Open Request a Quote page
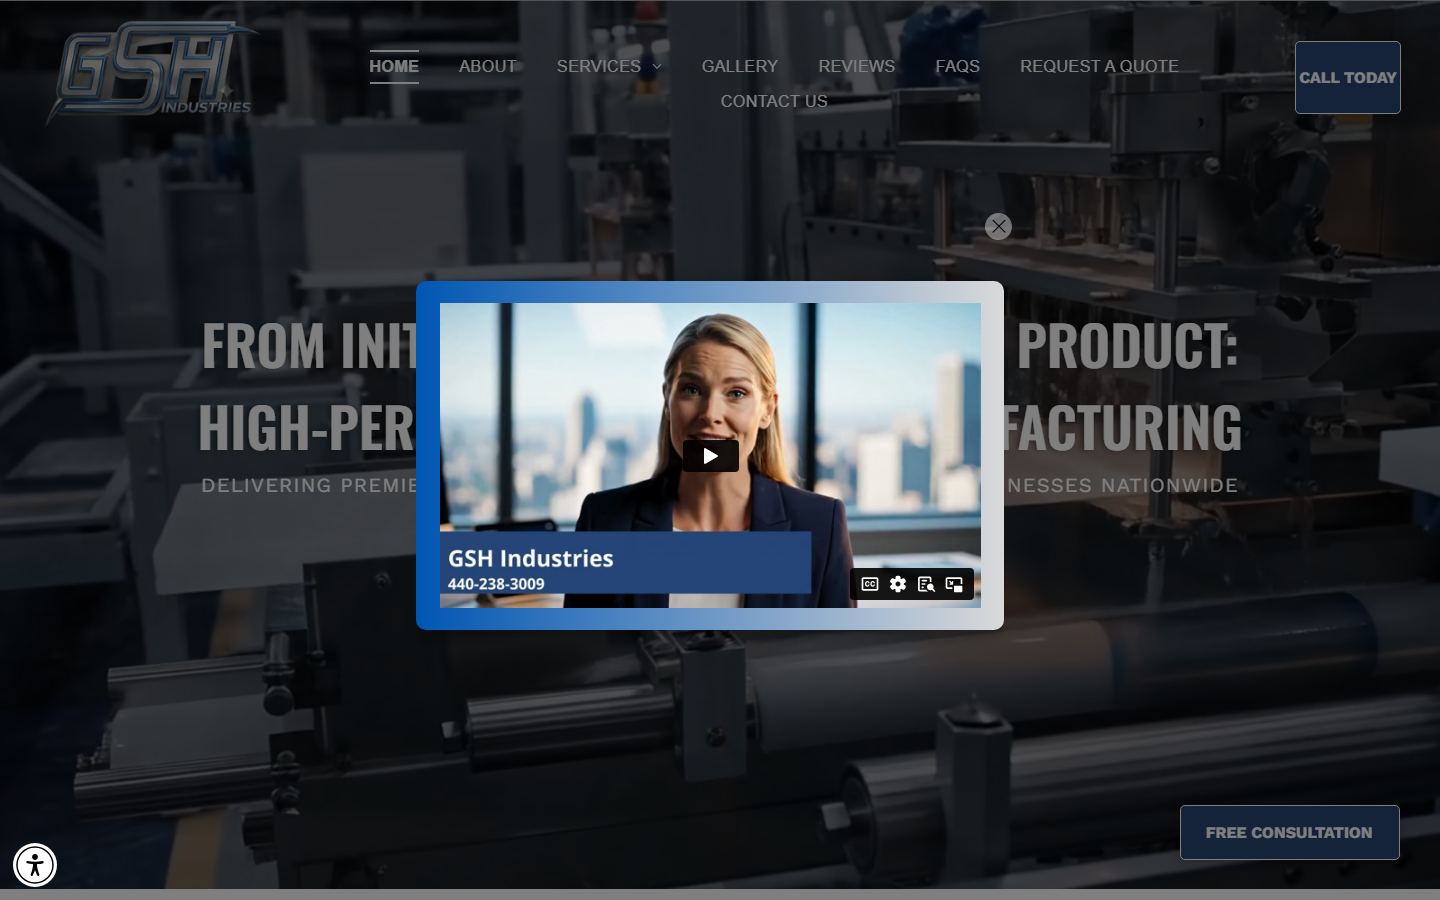 [1099, 66]
